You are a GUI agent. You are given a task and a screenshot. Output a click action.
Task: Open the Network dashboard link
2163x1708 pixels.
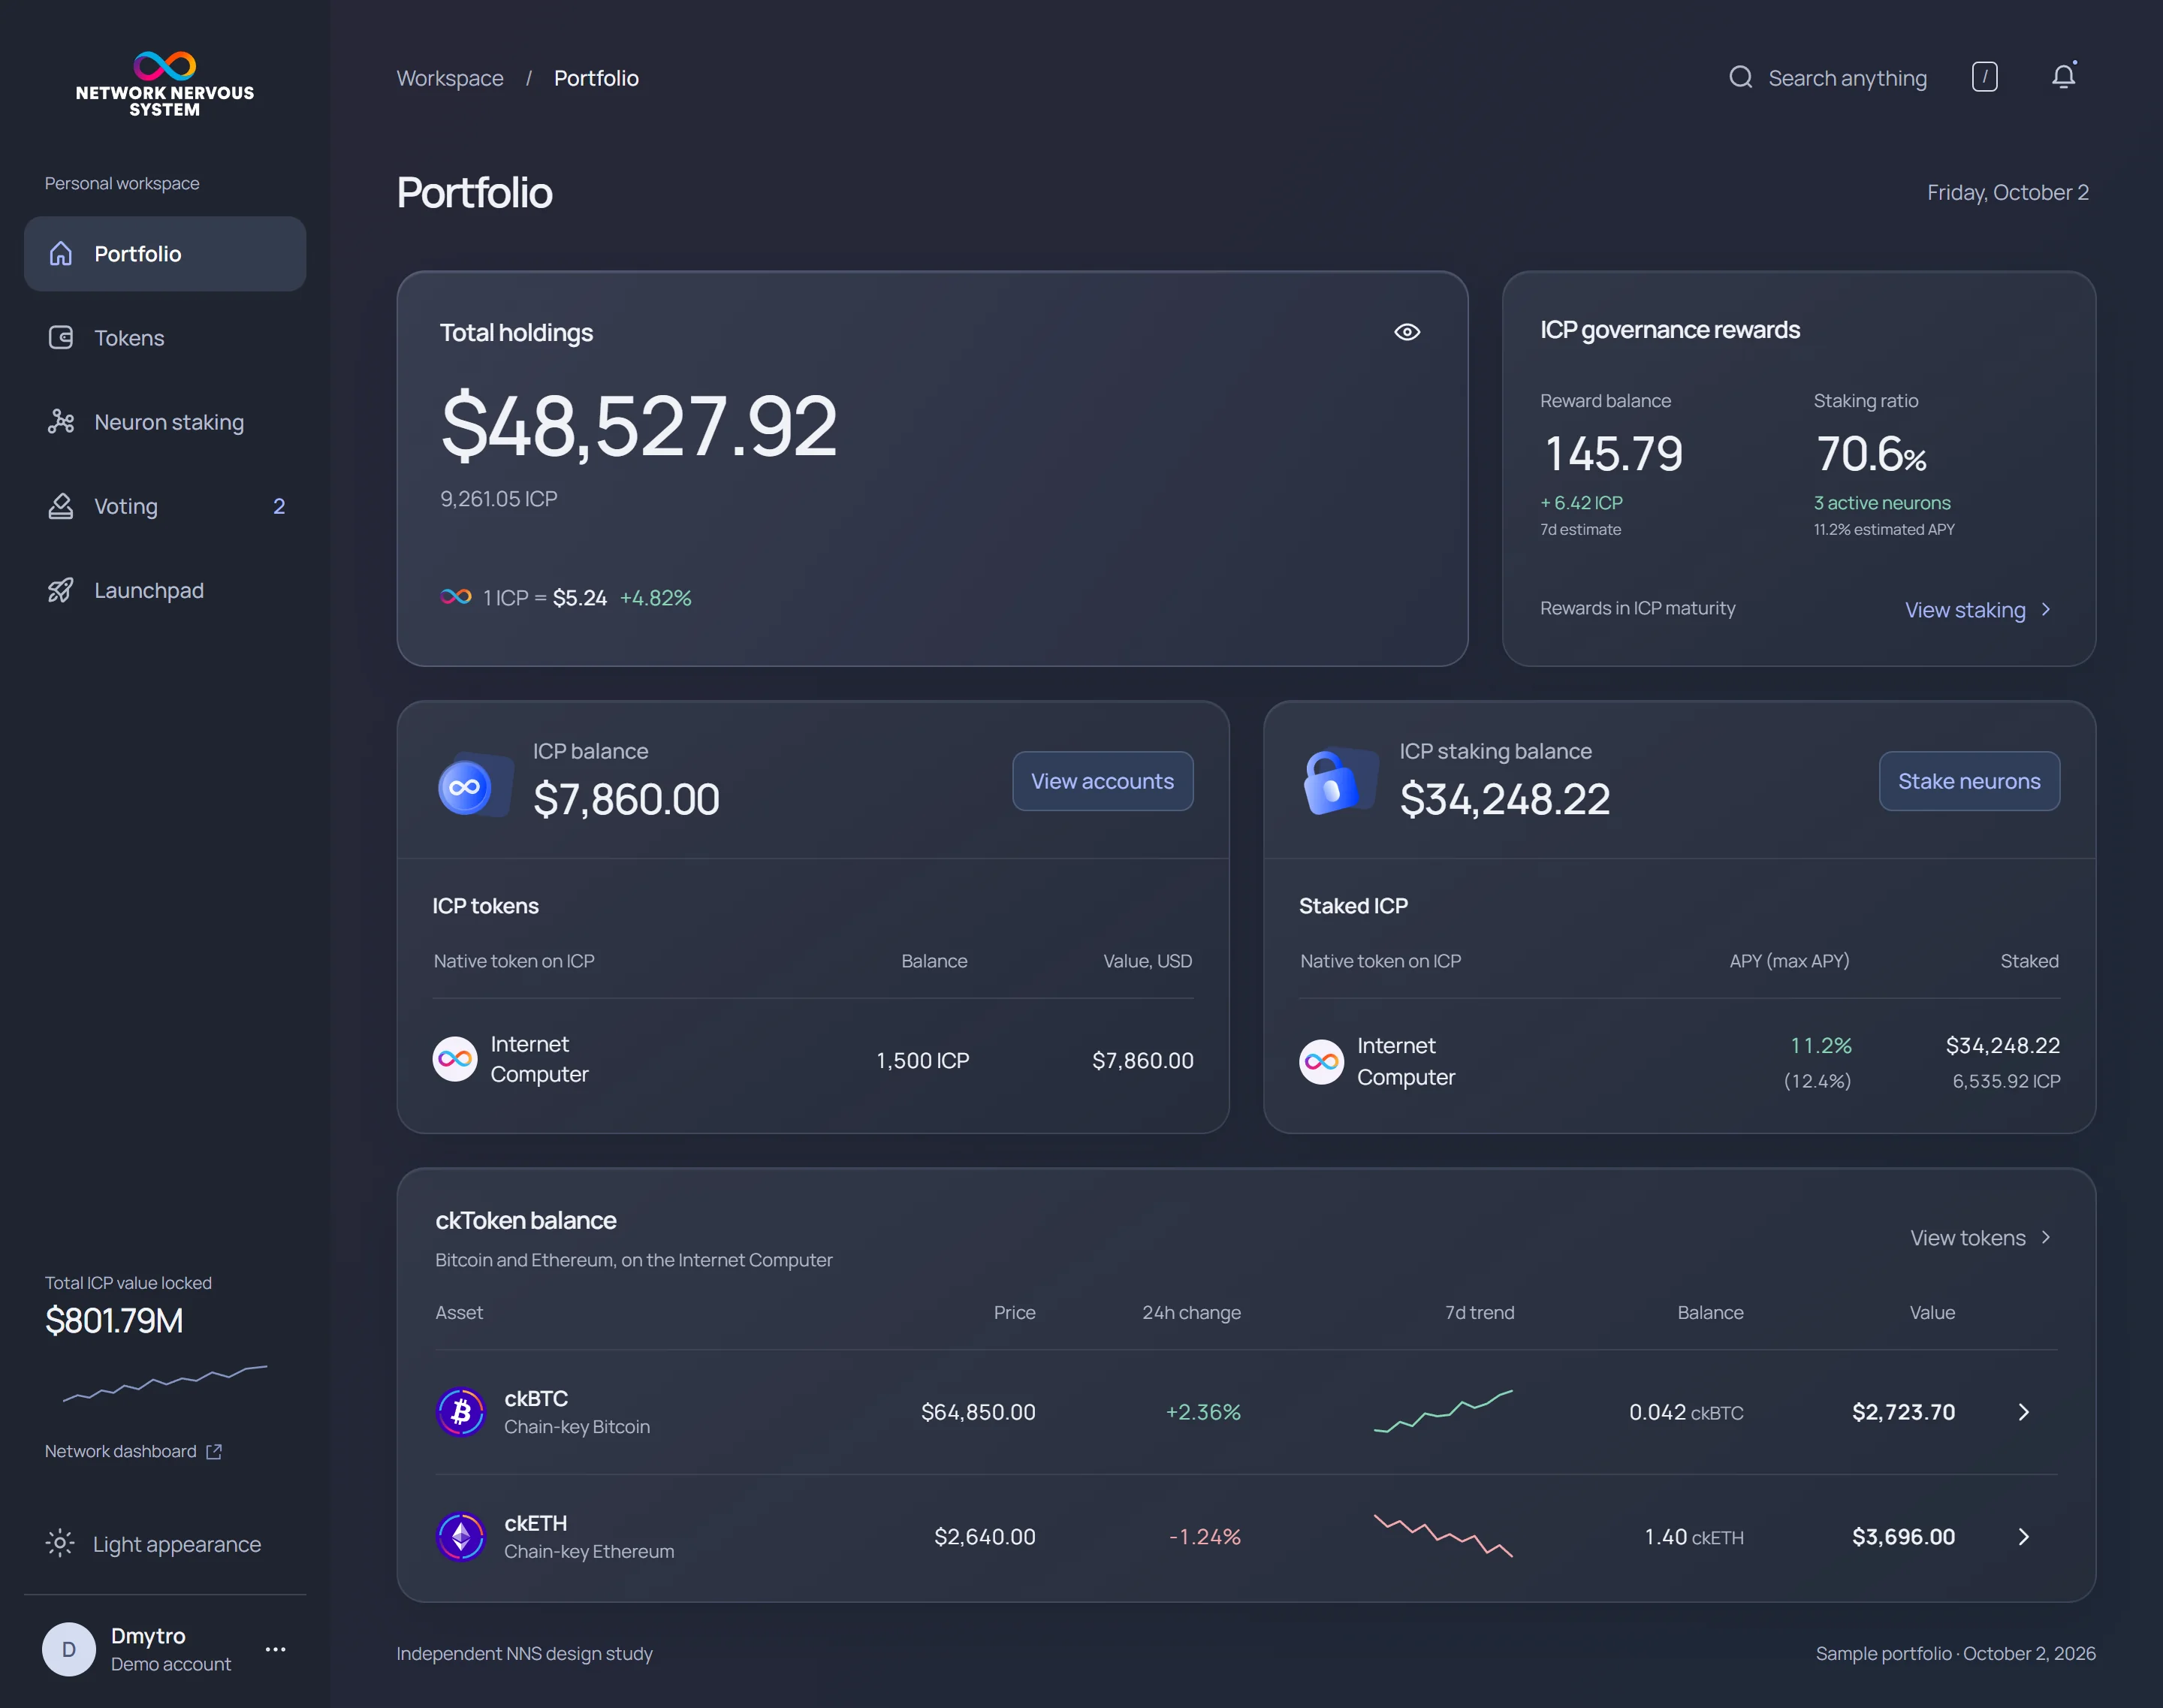pos(133,1451)
